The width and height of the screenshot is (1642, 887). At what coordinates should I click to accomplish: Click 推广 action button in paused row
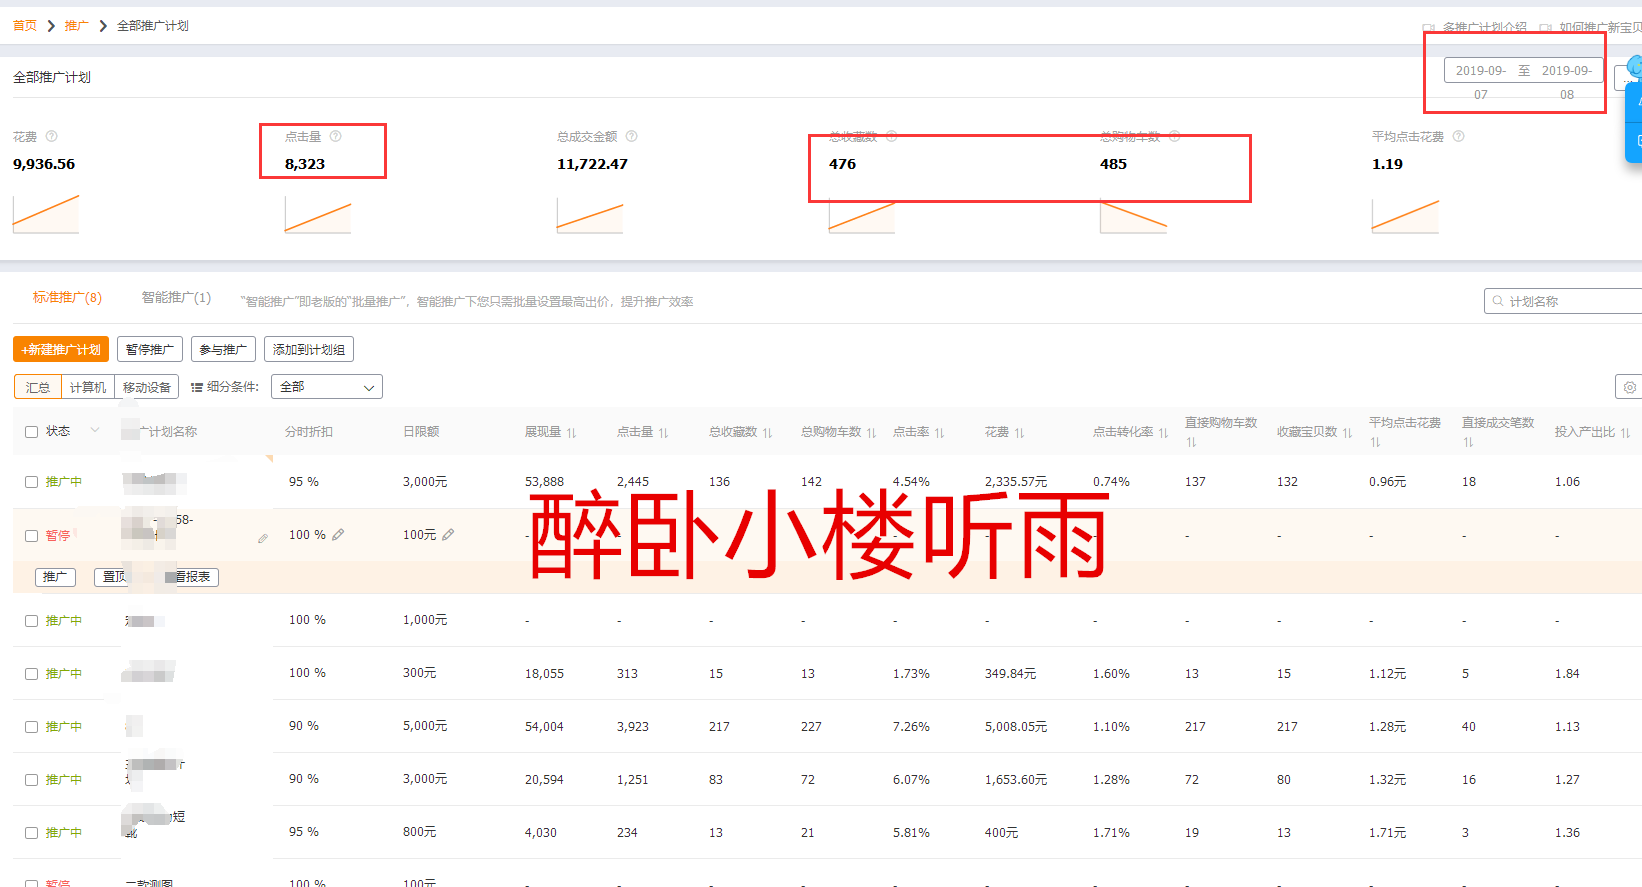[x=55, y=577]
